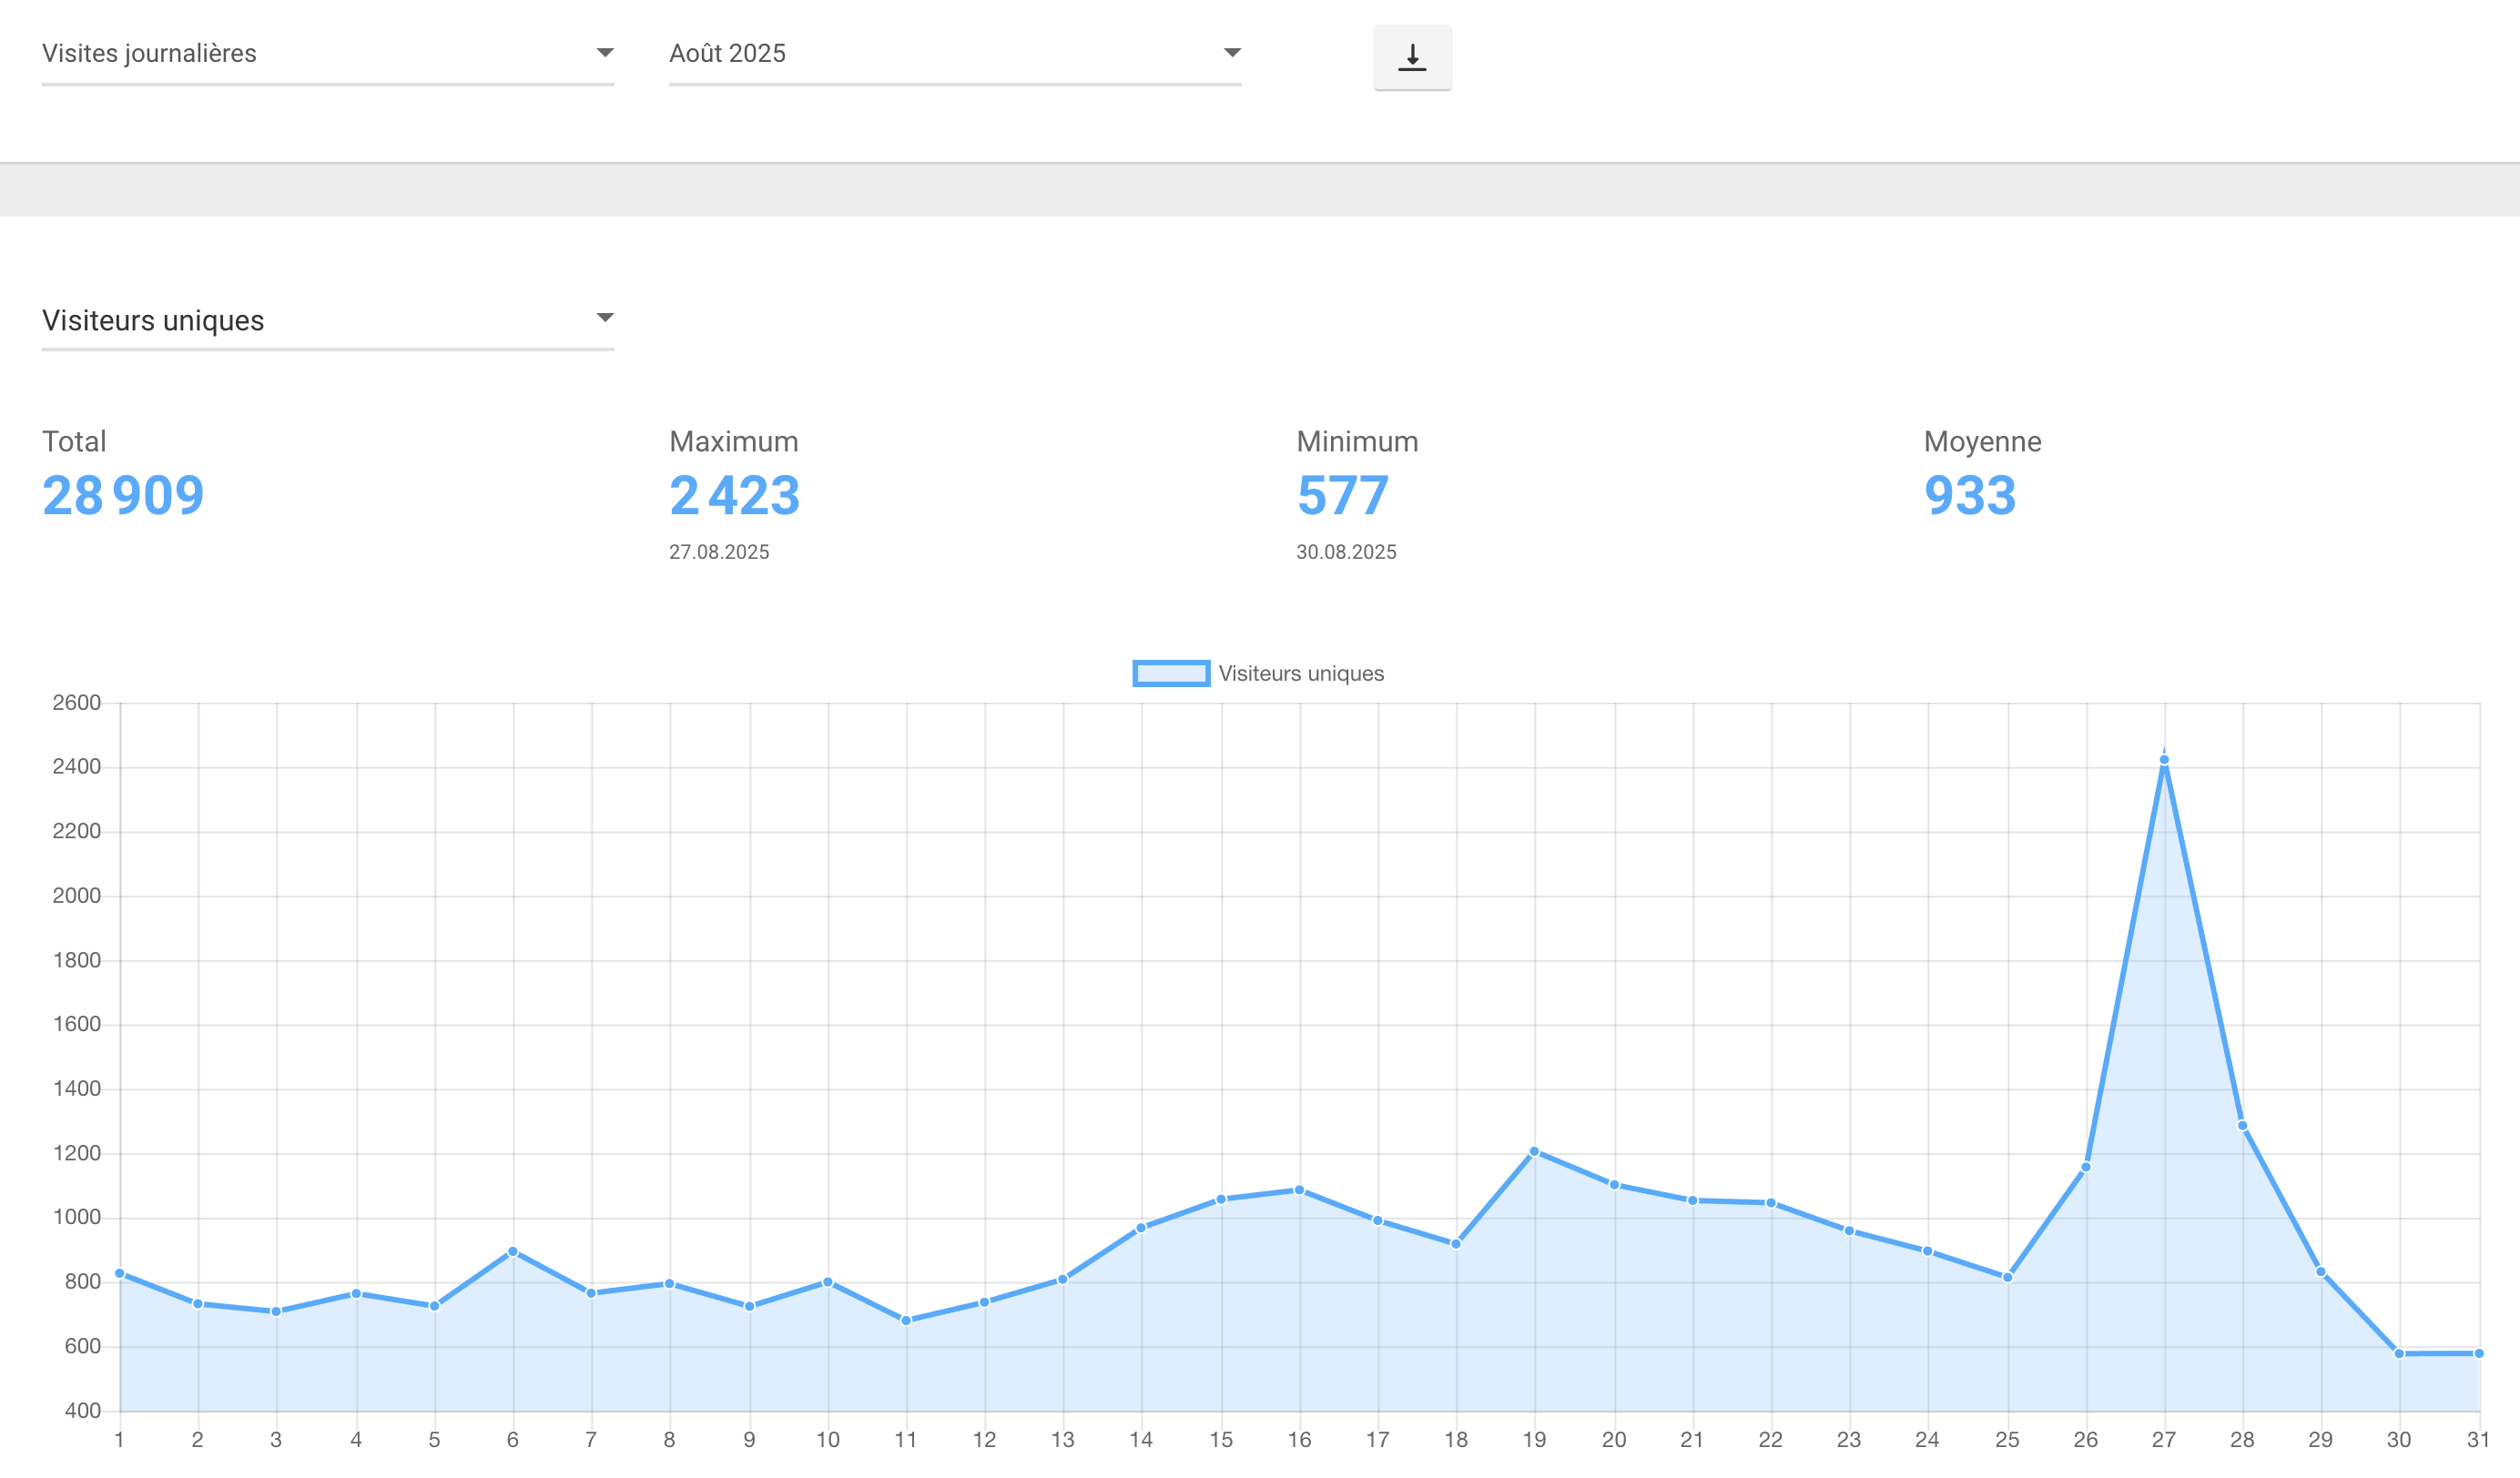Click the arrow beside Visites journalières
This screenshot has width=2520, height=1478.
click(x=605, y=53)
